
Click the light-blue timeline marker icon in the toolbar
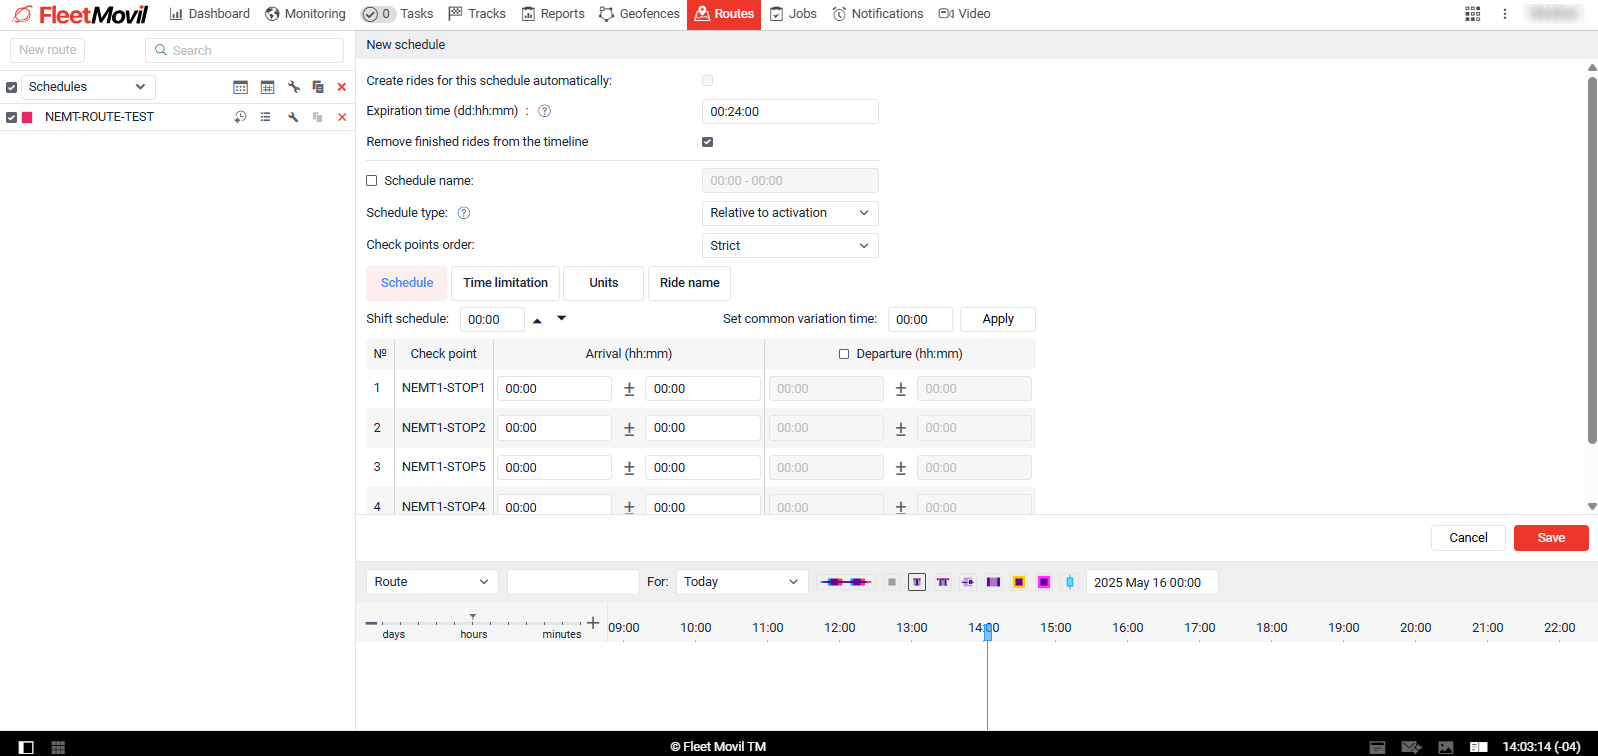(x=1070, y=582)
